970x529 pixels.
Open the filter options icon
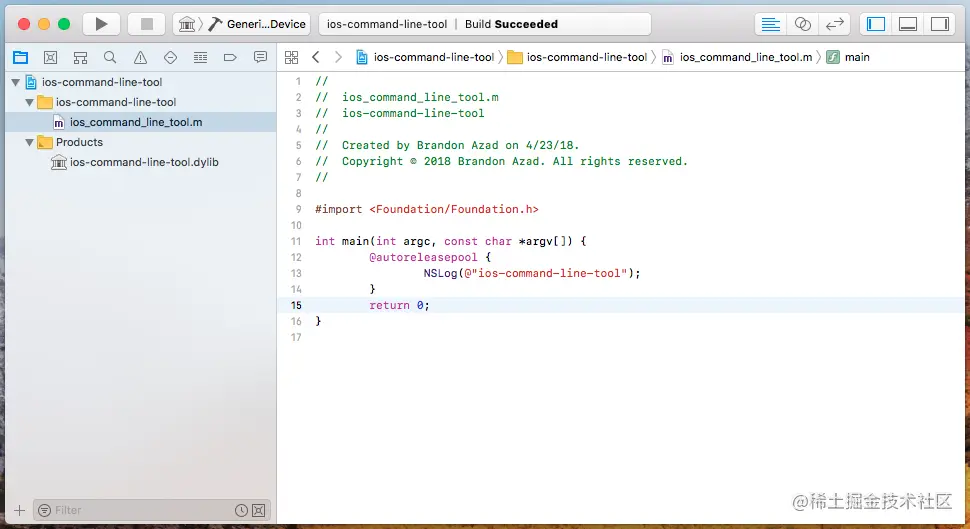click(x=45, y=510)
